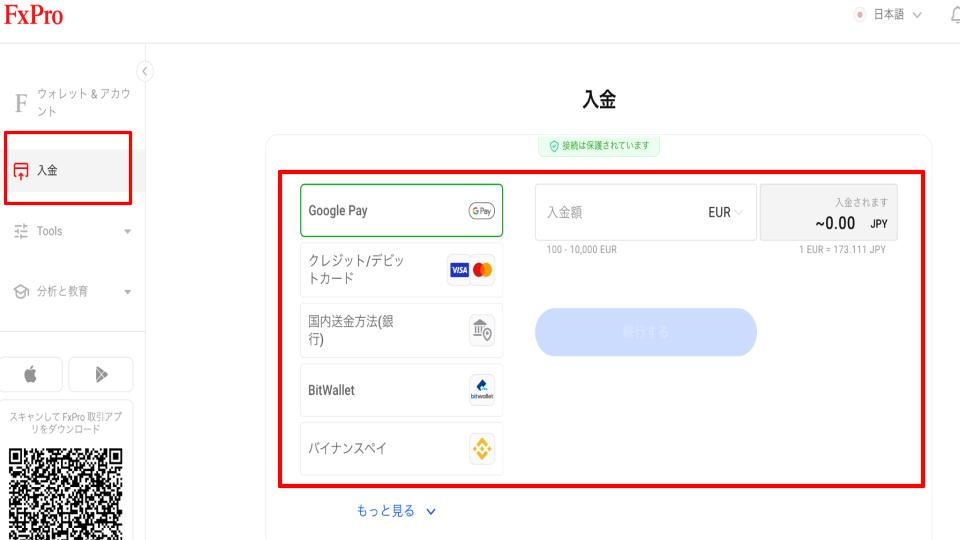Click the Google Play store button
Image resolution: width=960 pixels, height=540 pixels.
(101, 374)
